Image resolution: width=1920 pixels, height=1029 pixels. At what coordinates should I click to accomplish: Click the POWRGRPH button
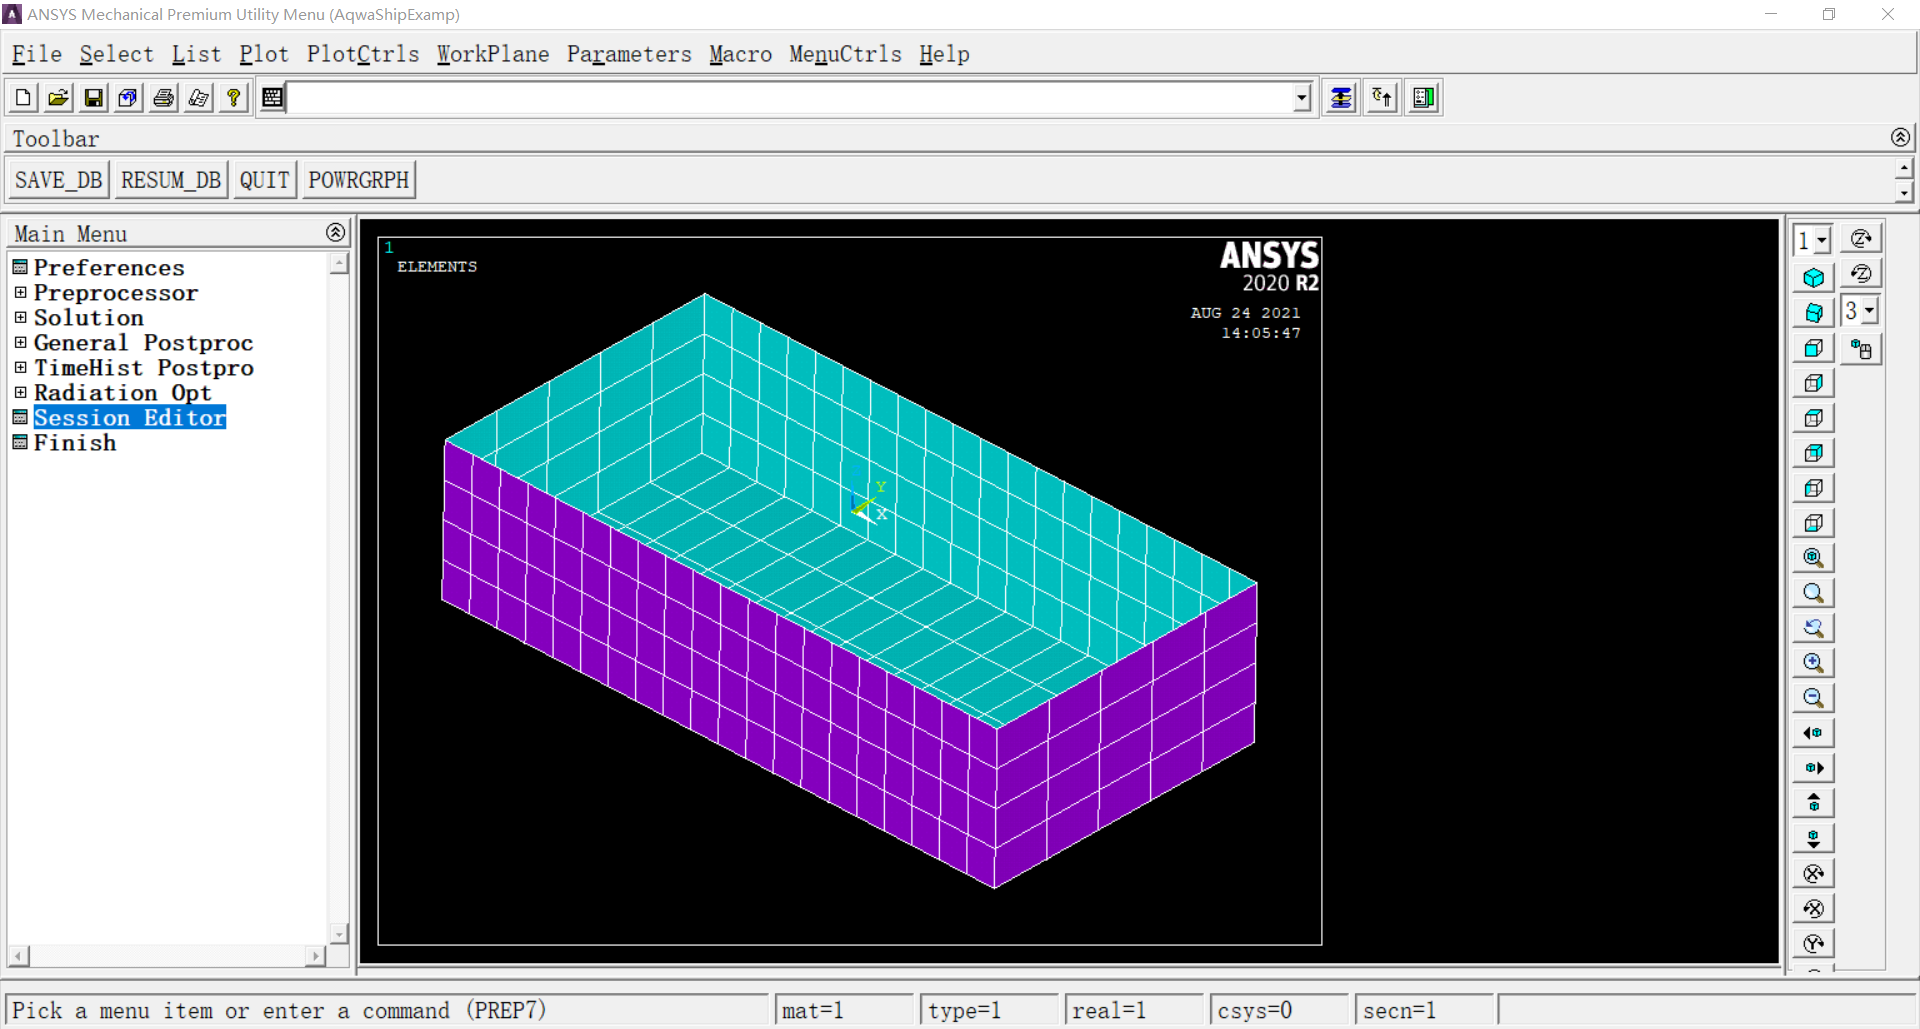[x=358, y=180]
